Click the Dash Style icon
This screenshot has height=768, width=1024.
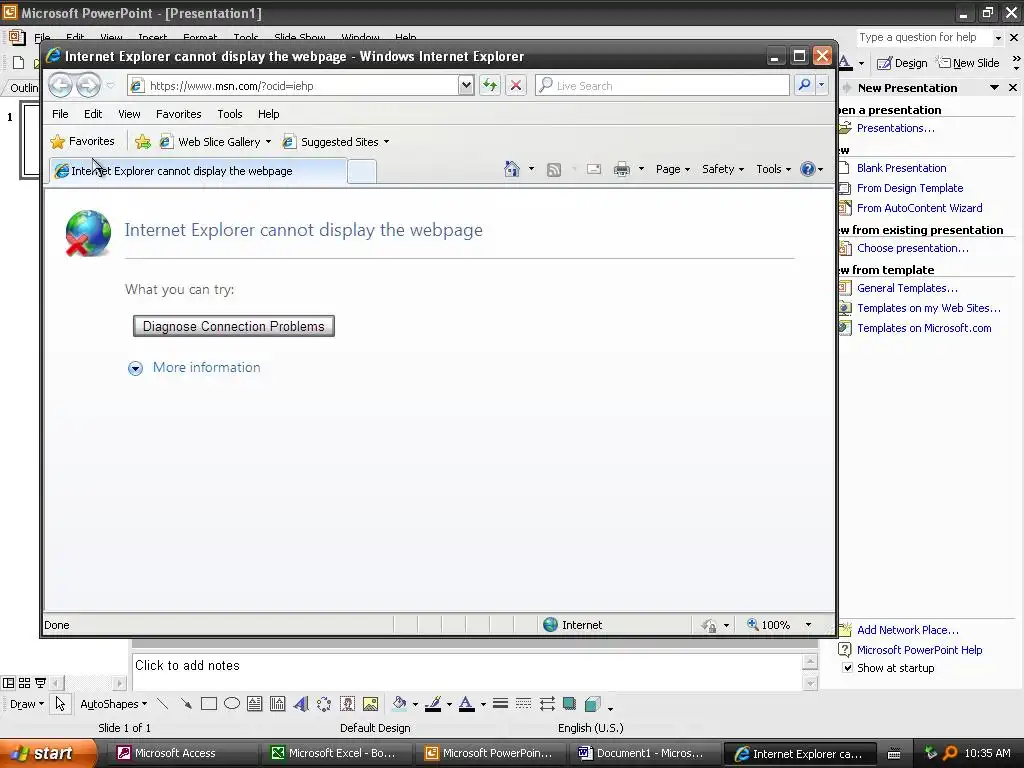pyautogui.click(x=523, y=704)
